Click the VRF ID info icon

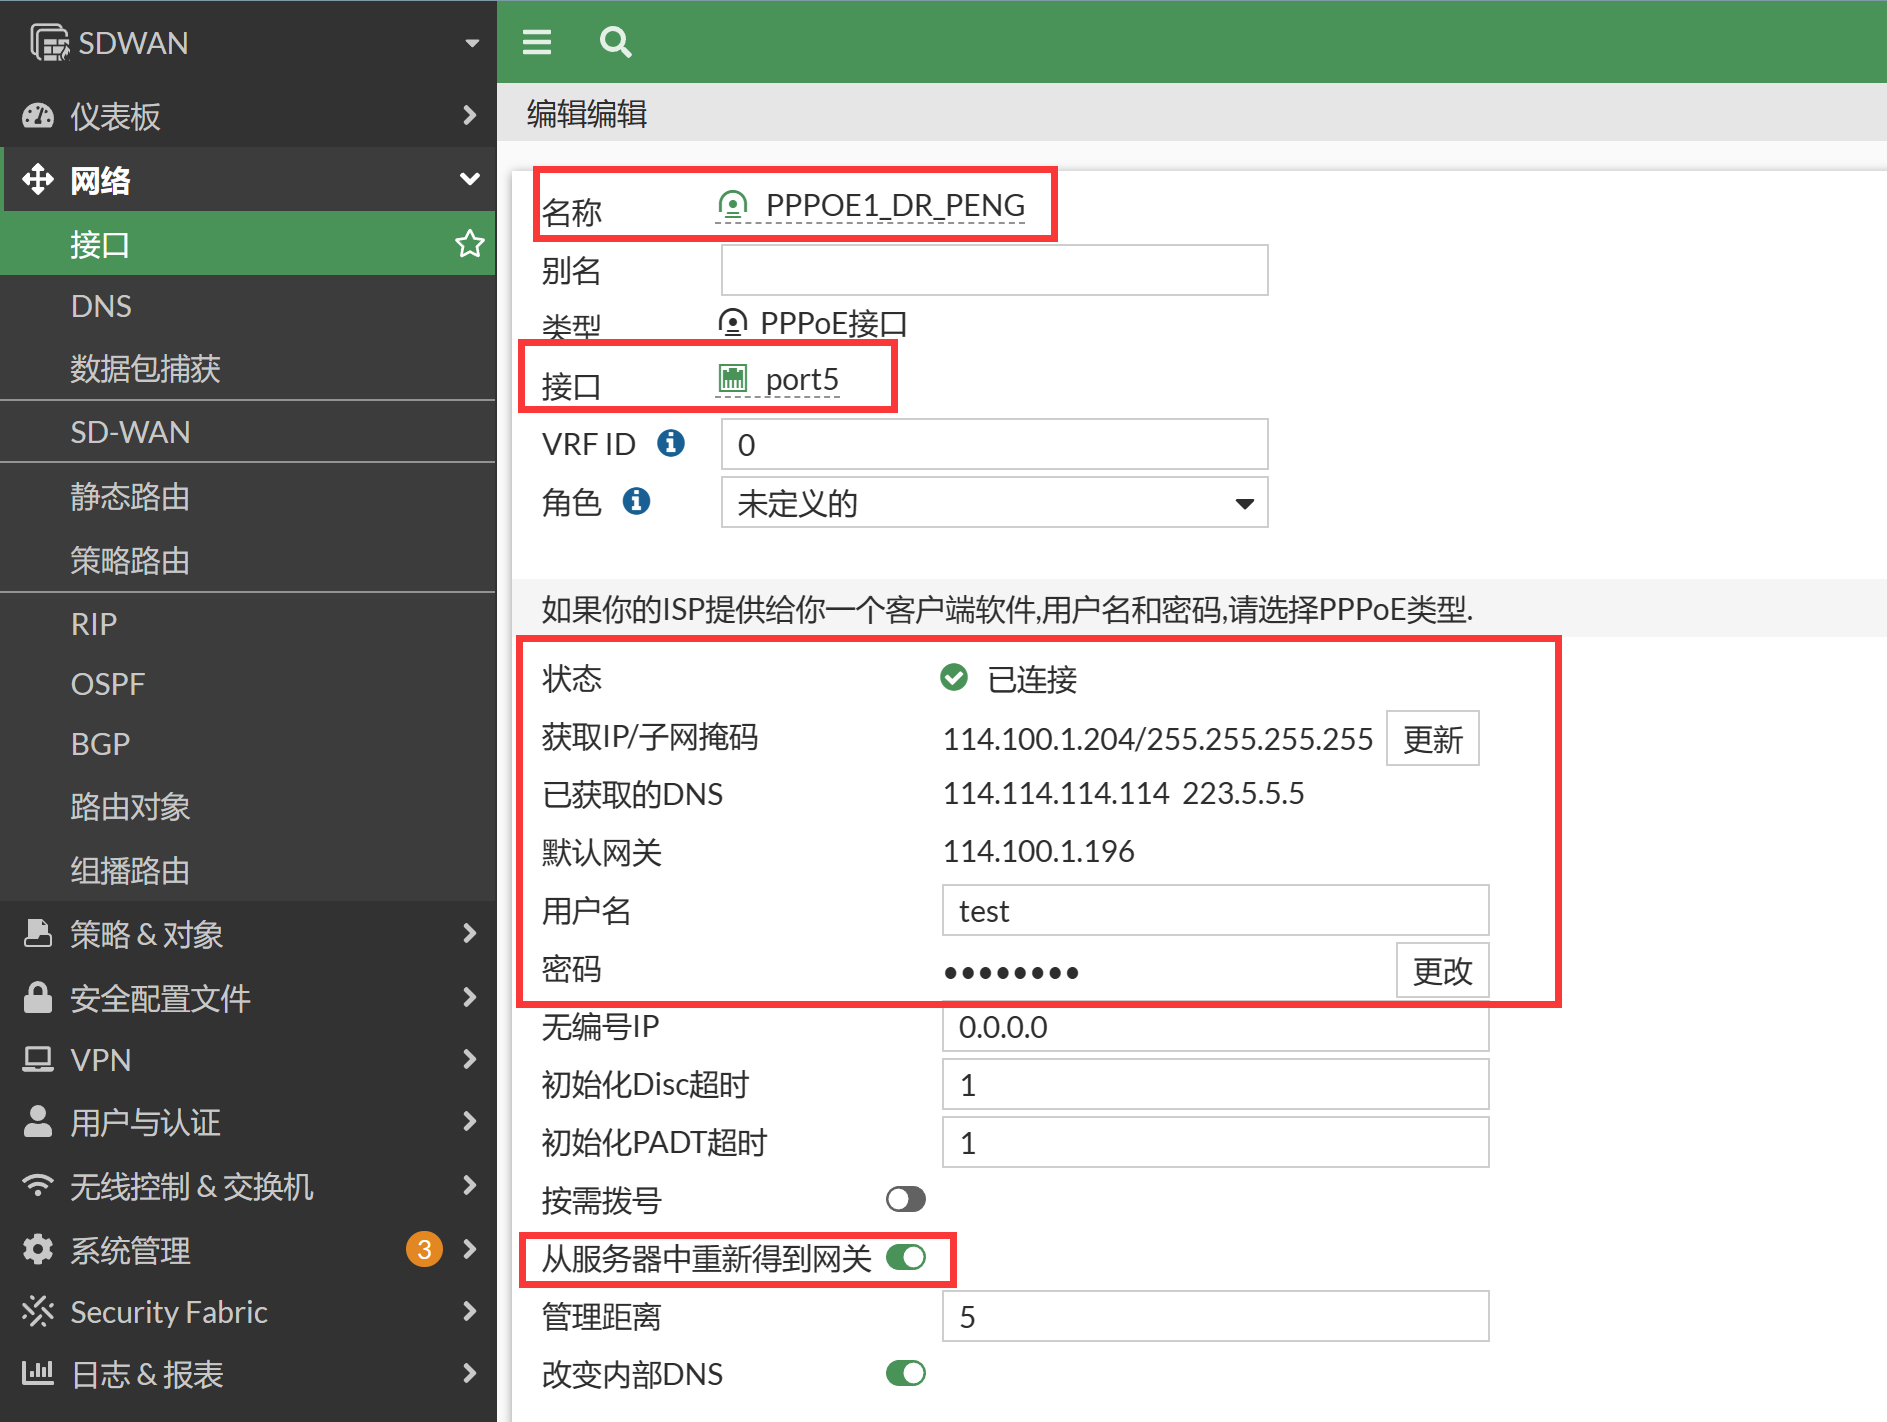671,443
